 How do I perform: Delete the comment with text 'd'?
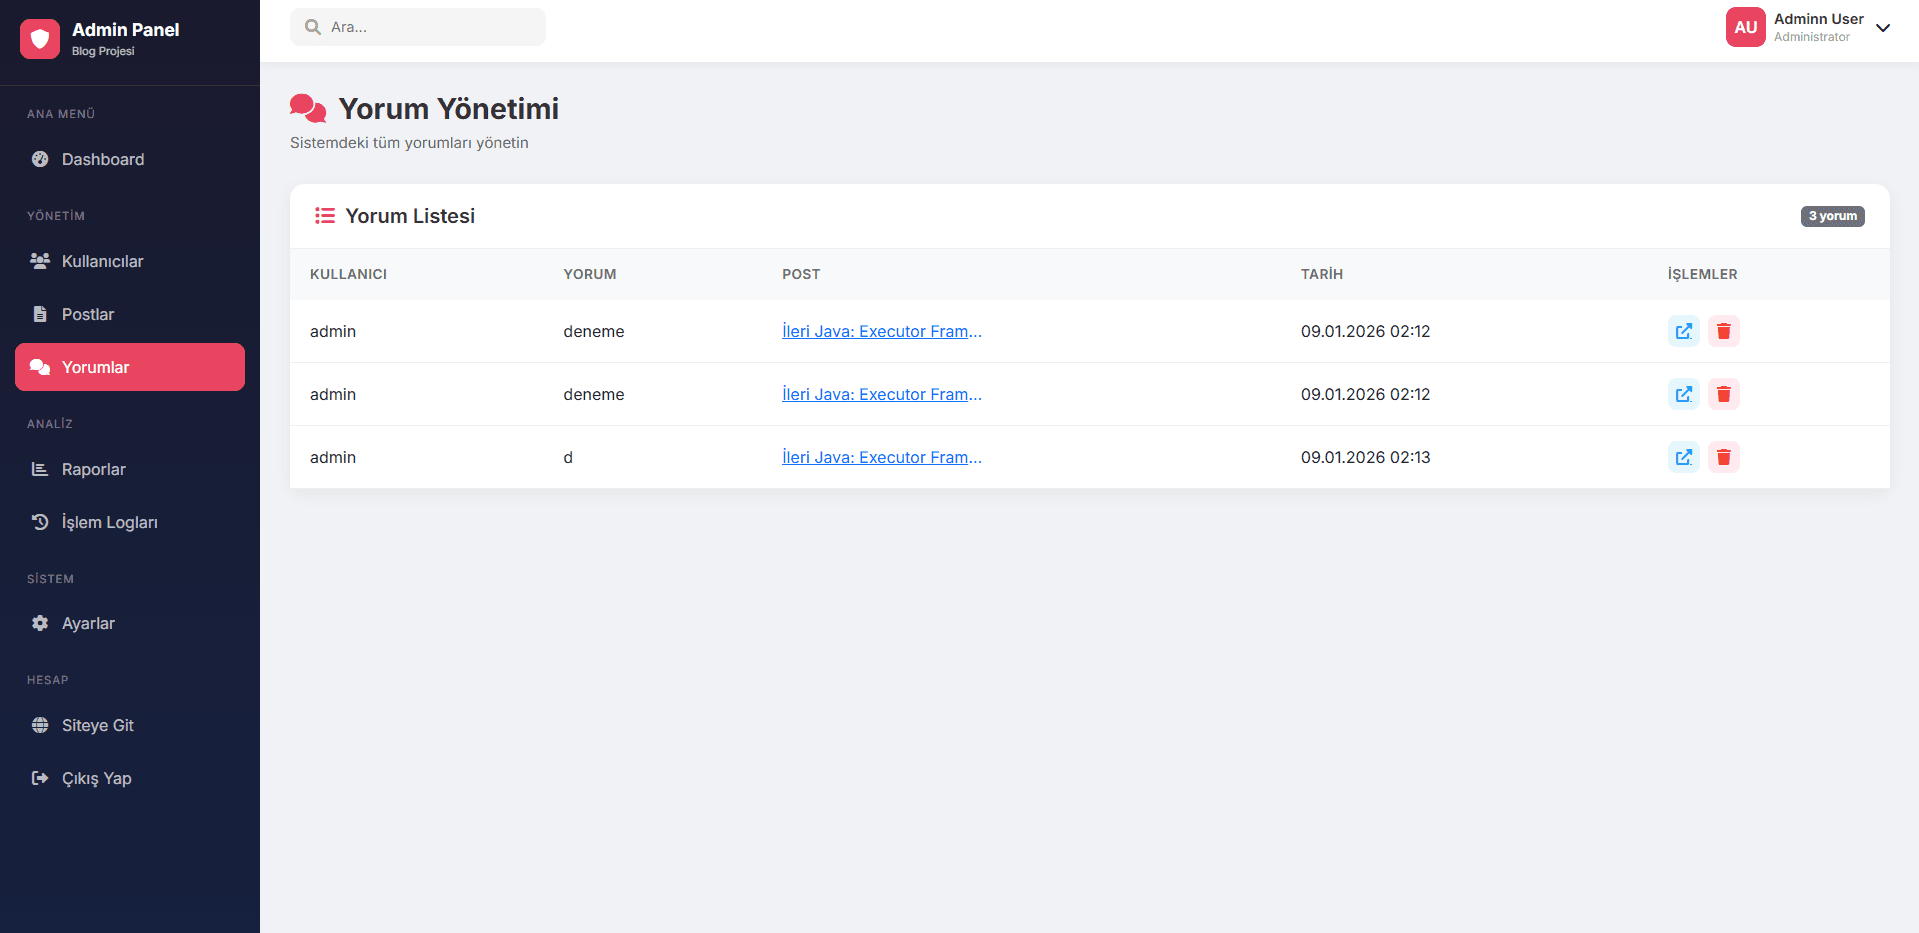pos(1723,457)
